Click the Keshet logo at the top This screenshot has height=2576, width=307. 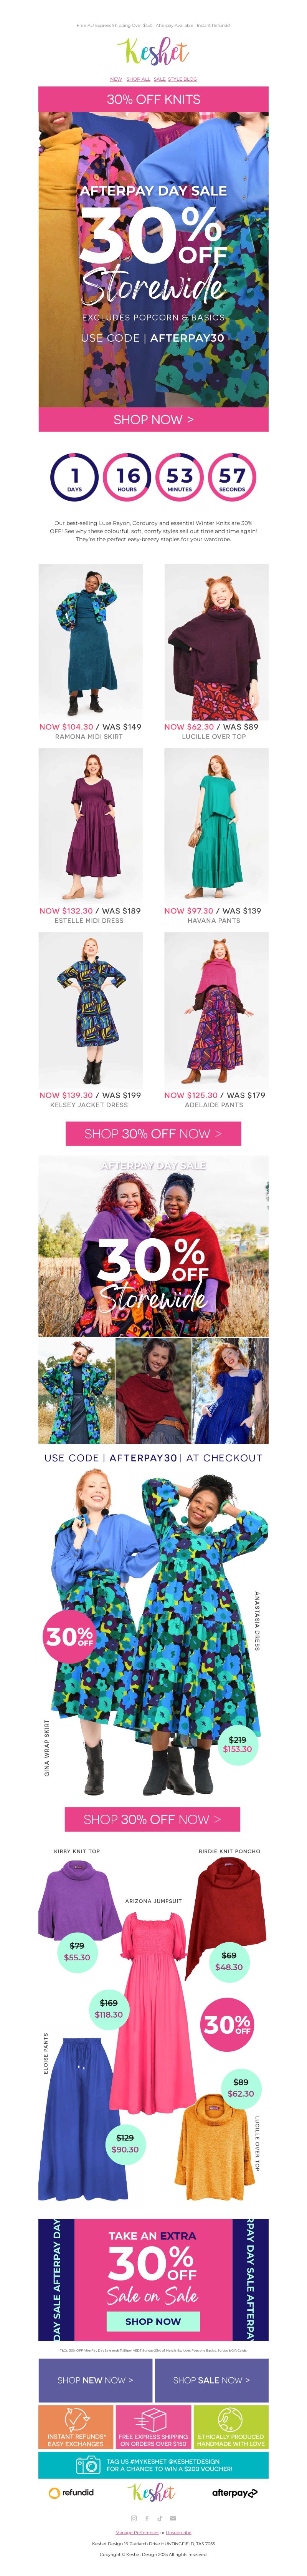(153, 52)
